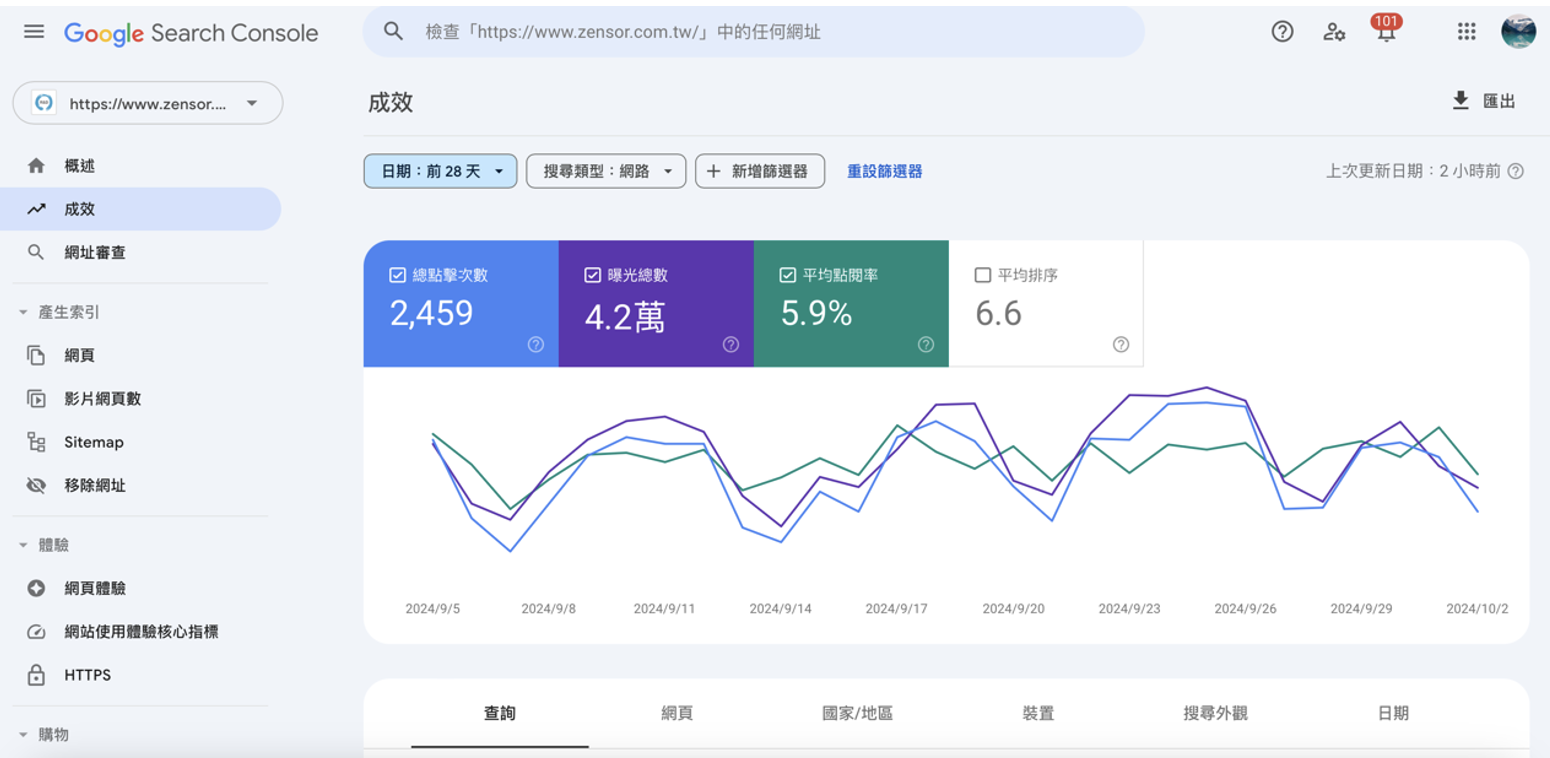This screenshot has height=758, width=1550.
Task: Check the 平均排序 checkbox
Action: (x=982, y=275)
